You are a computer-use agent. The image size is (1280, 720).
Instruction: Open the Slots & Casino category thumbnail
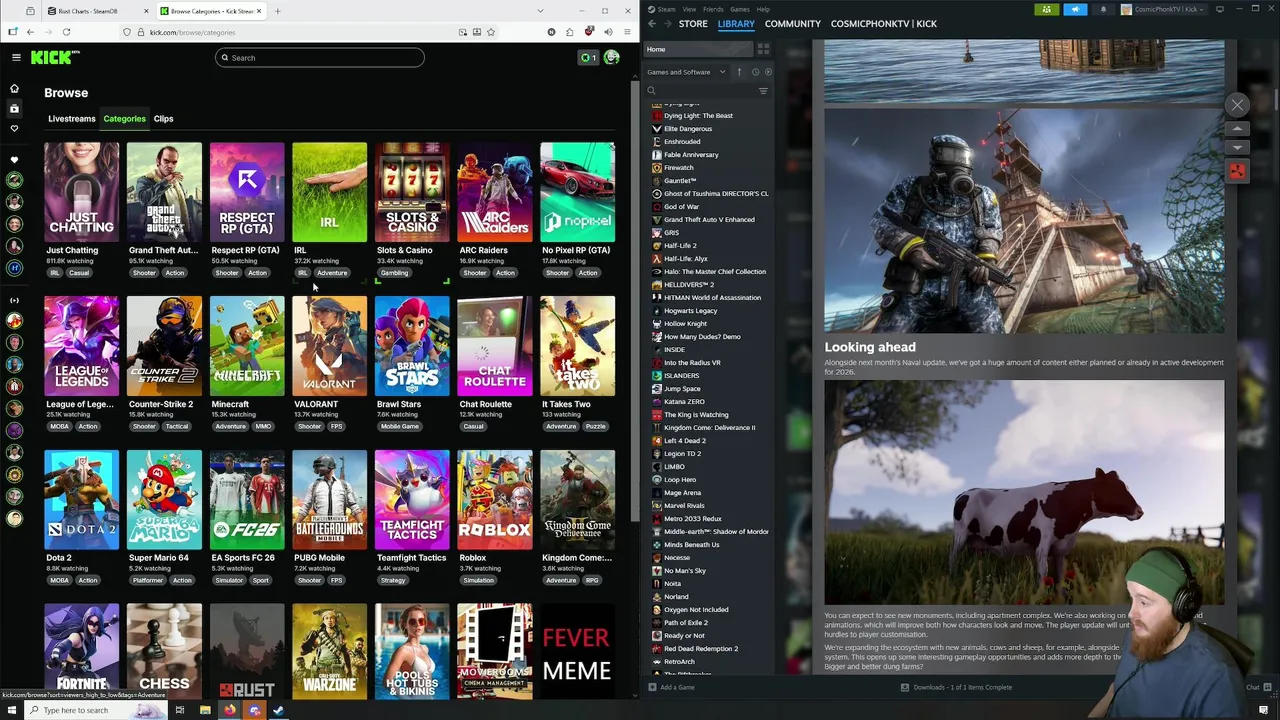point(412,192)
